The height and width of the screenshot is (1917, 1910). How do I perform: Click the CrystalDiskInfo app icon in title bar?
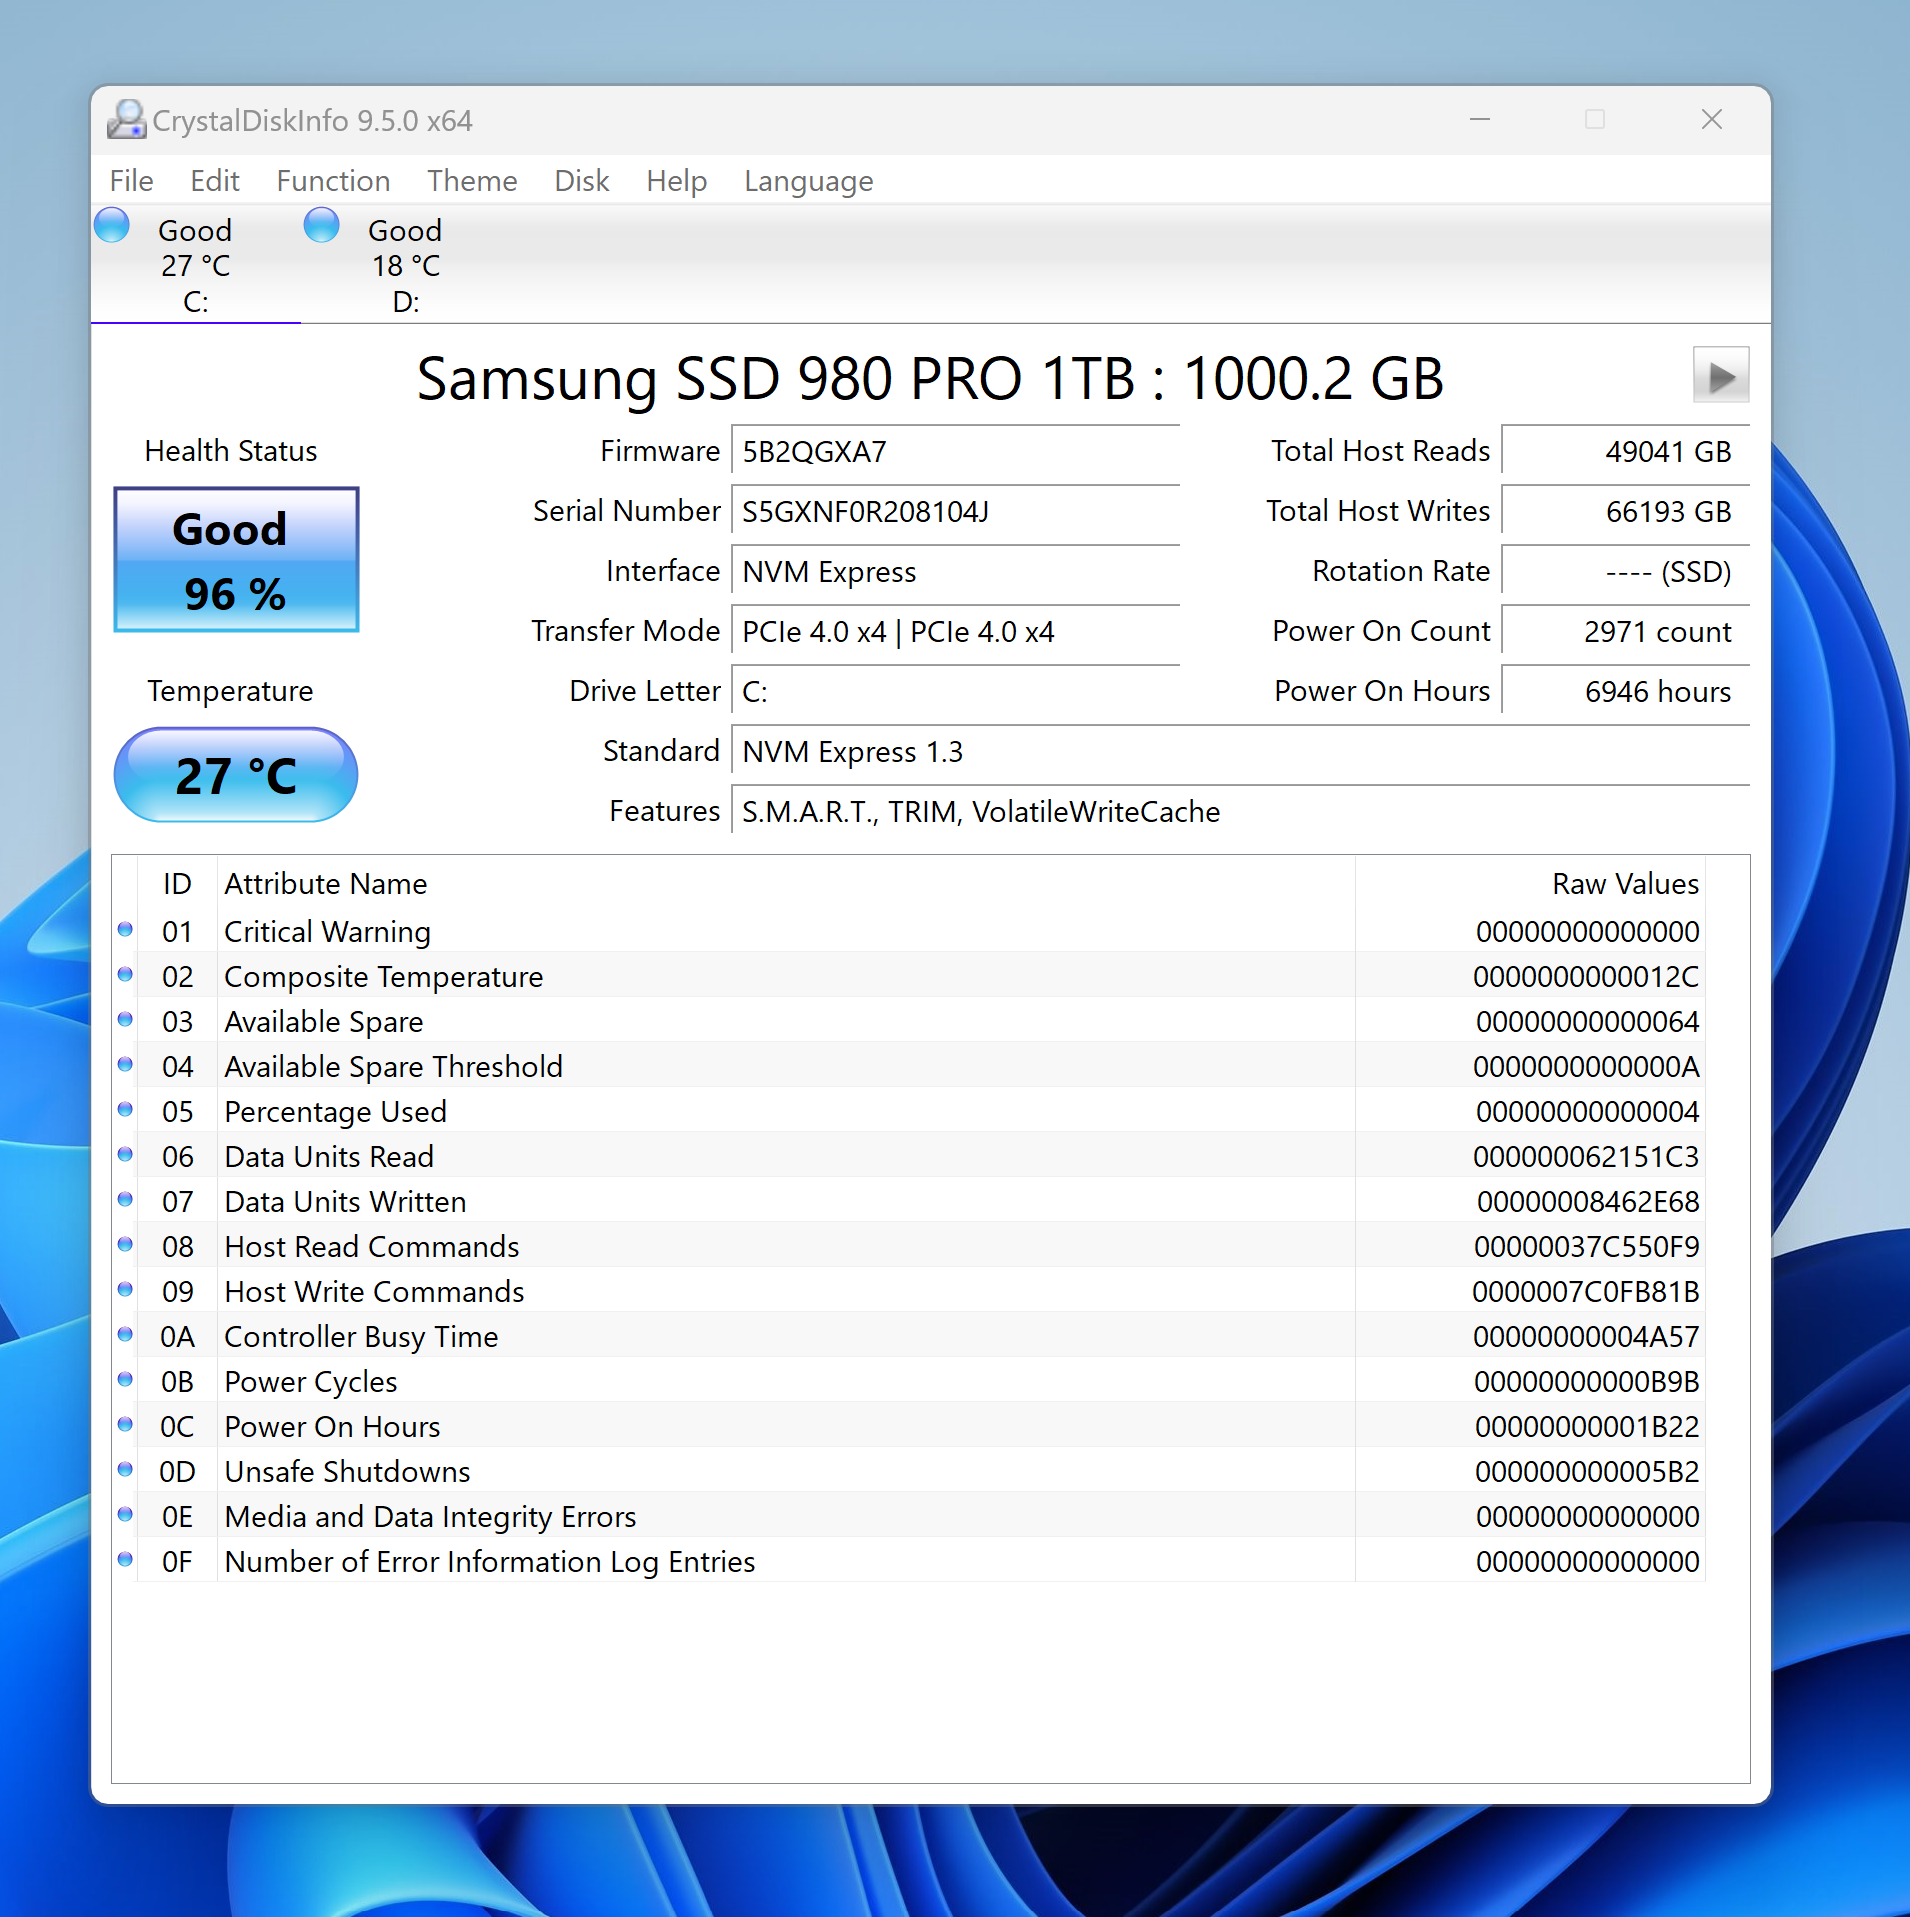[x=127, y=120]
